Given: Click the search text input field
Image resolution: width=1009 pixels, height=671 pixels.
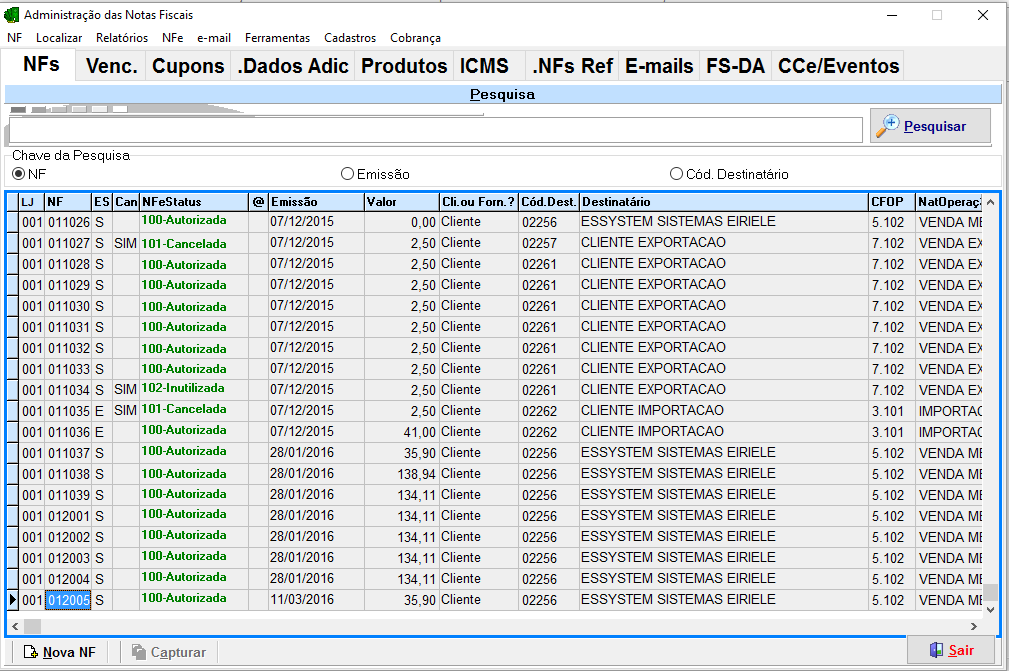Looking at the screenshot, I should [x=435, y=130].
